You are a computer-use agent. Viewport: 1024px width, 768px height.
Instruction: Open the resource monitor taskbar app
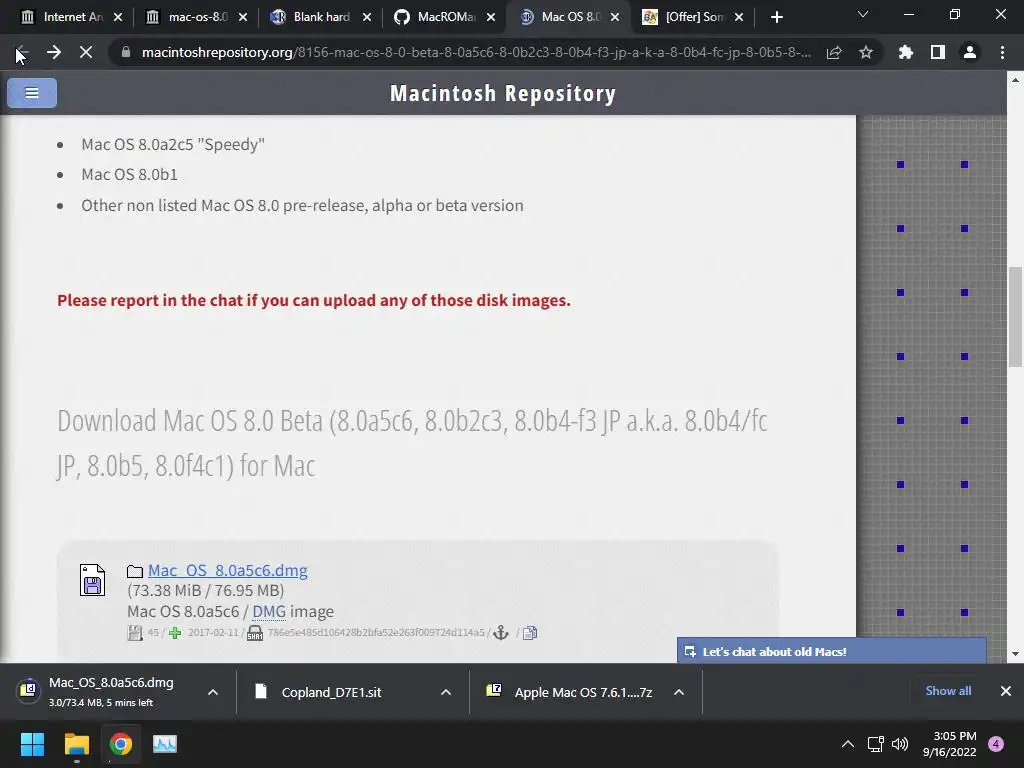(x=165, y=744)
